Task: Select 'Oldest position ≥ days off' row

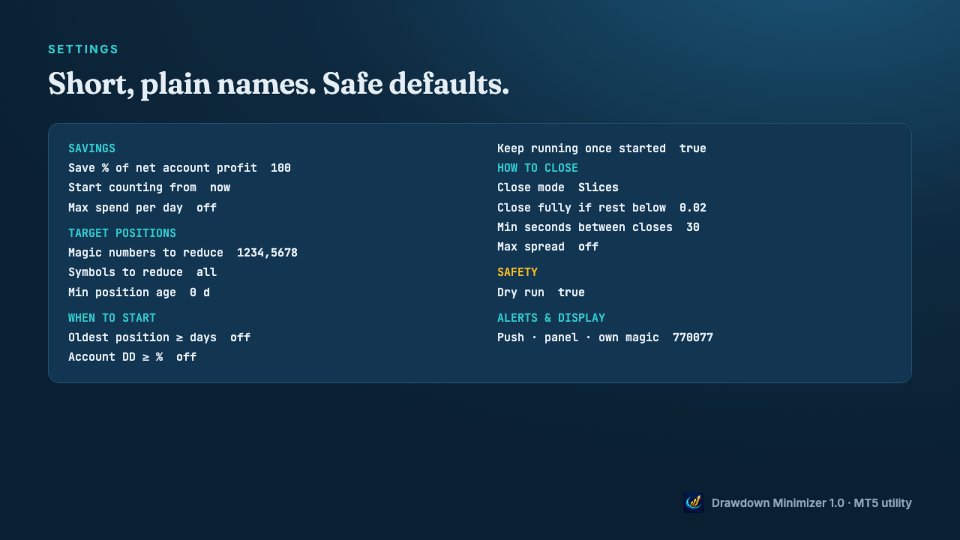Action: (159, 337)
